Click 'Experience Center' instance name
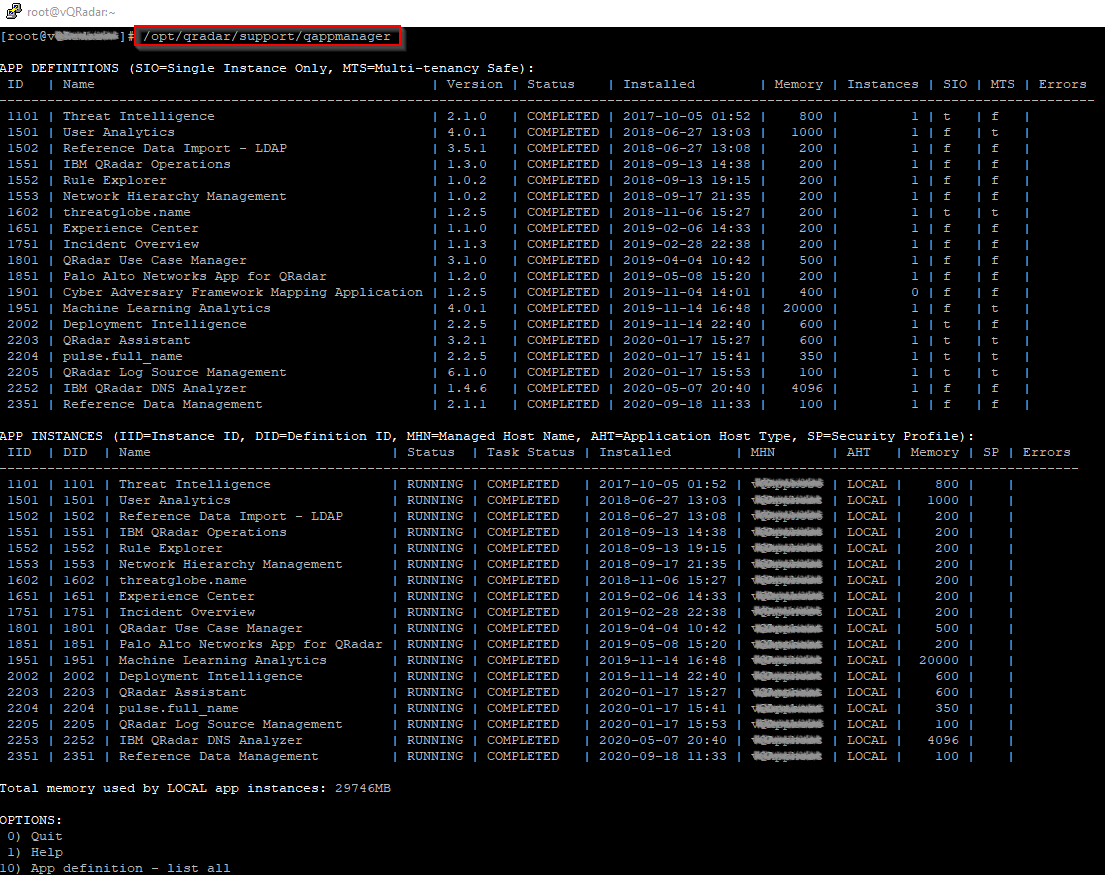1105x875 pixels. click(x=187, y=597)
